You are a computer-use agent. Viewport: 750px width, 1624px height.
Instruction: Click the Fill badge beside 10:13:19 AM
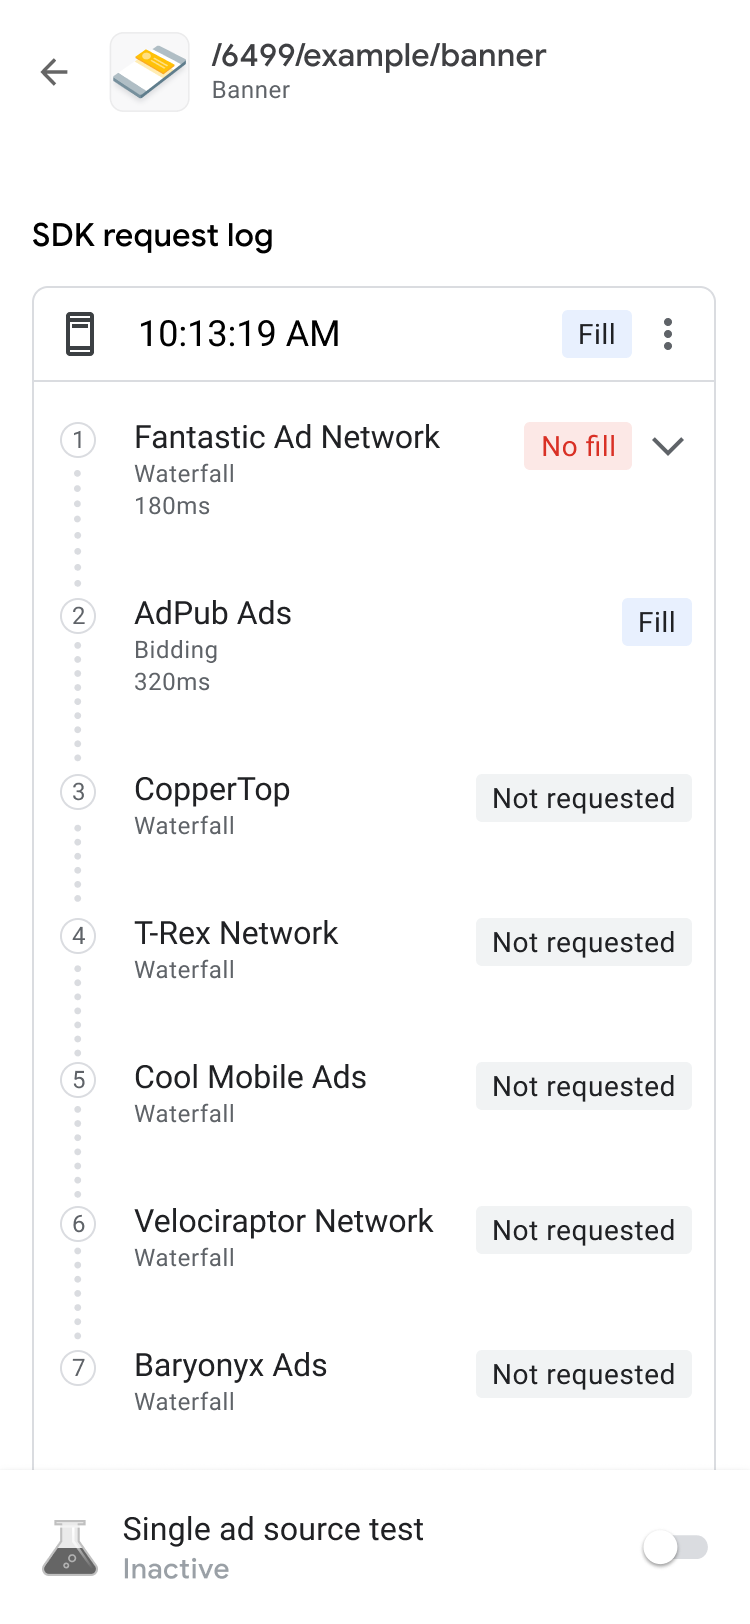click(596, 334)
